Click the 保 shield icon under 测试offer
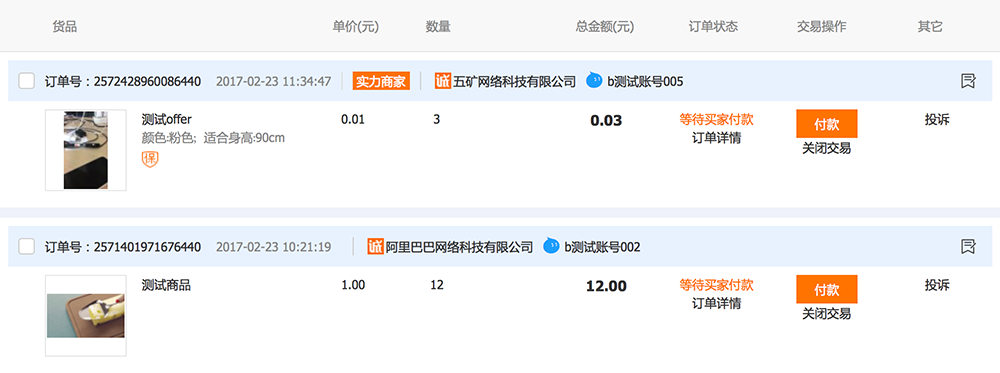This screenshot has height=373, width=1000. click(x=150, y=159)
